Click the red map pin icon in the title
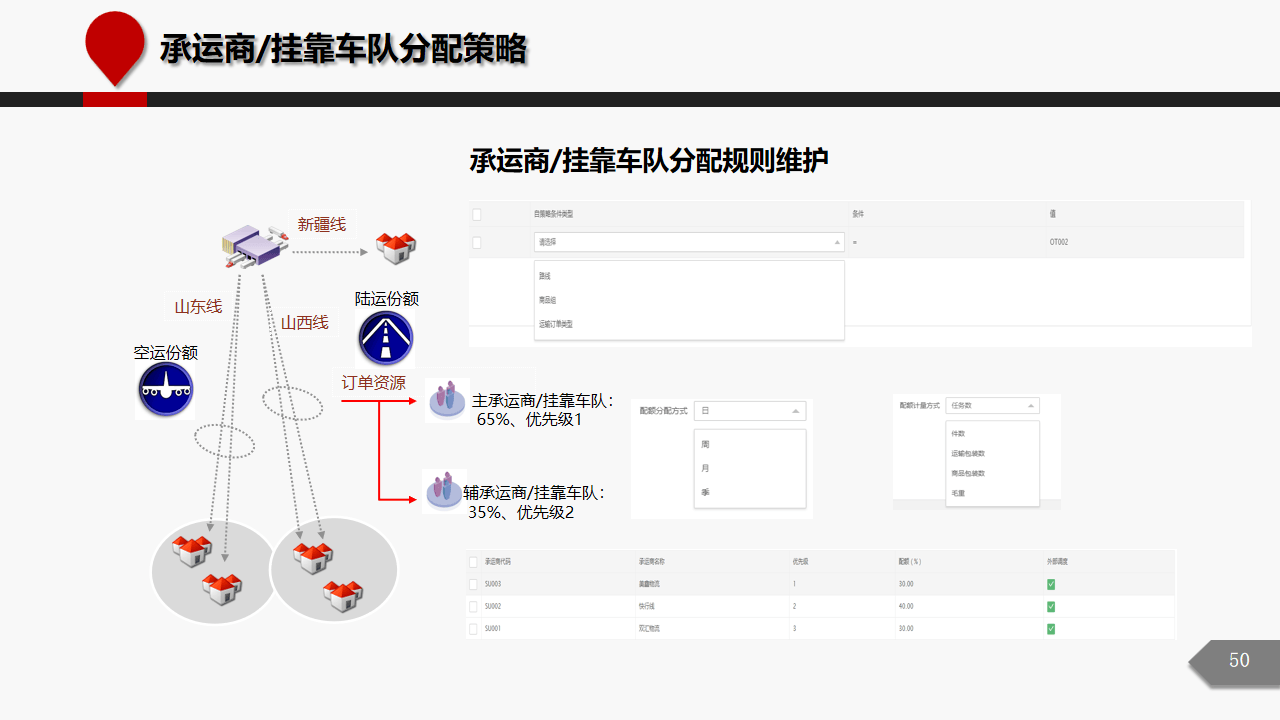The height and width of the screenshot is (720, 1280). click(x=116, y=48)
